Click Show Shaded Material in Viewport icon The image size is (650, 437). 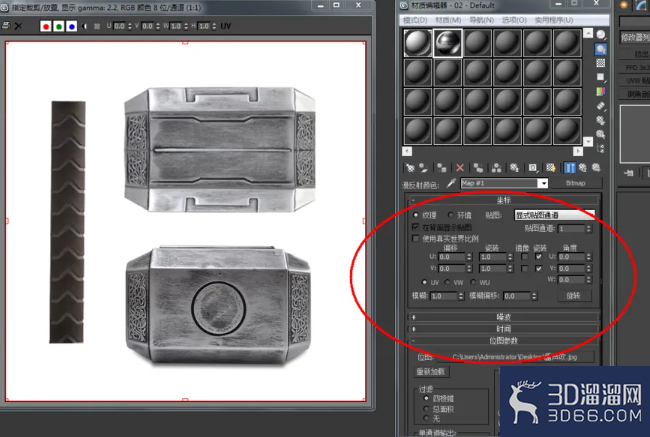pos(551,168)
